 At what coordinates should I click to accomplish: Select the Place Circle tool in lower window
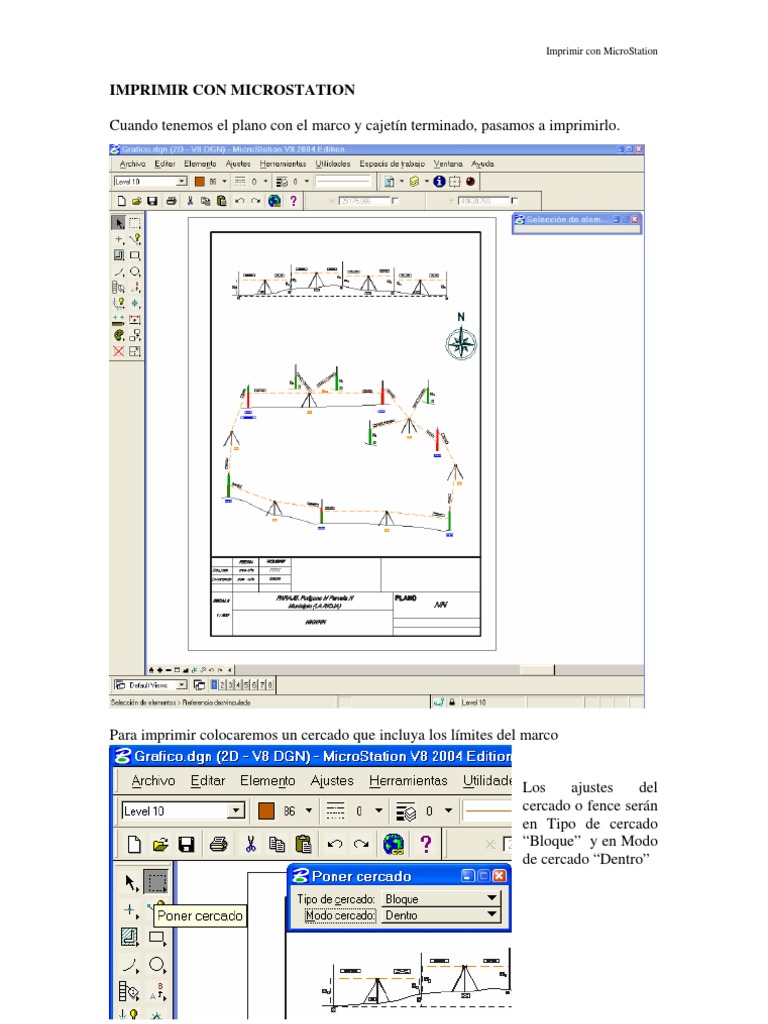(157, 965)
